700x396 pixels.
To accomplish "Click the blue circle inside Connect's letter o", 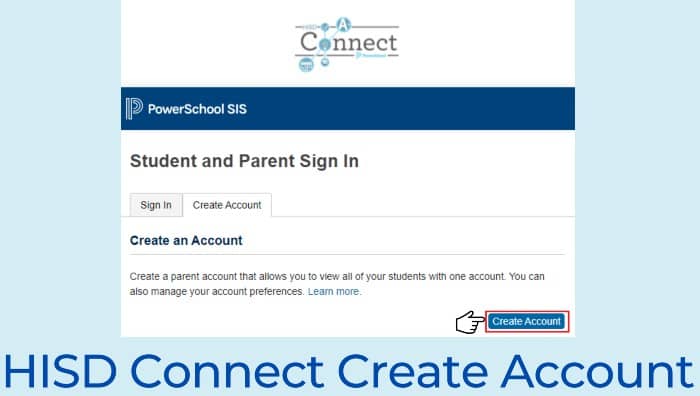I will (x=325, y=45).
